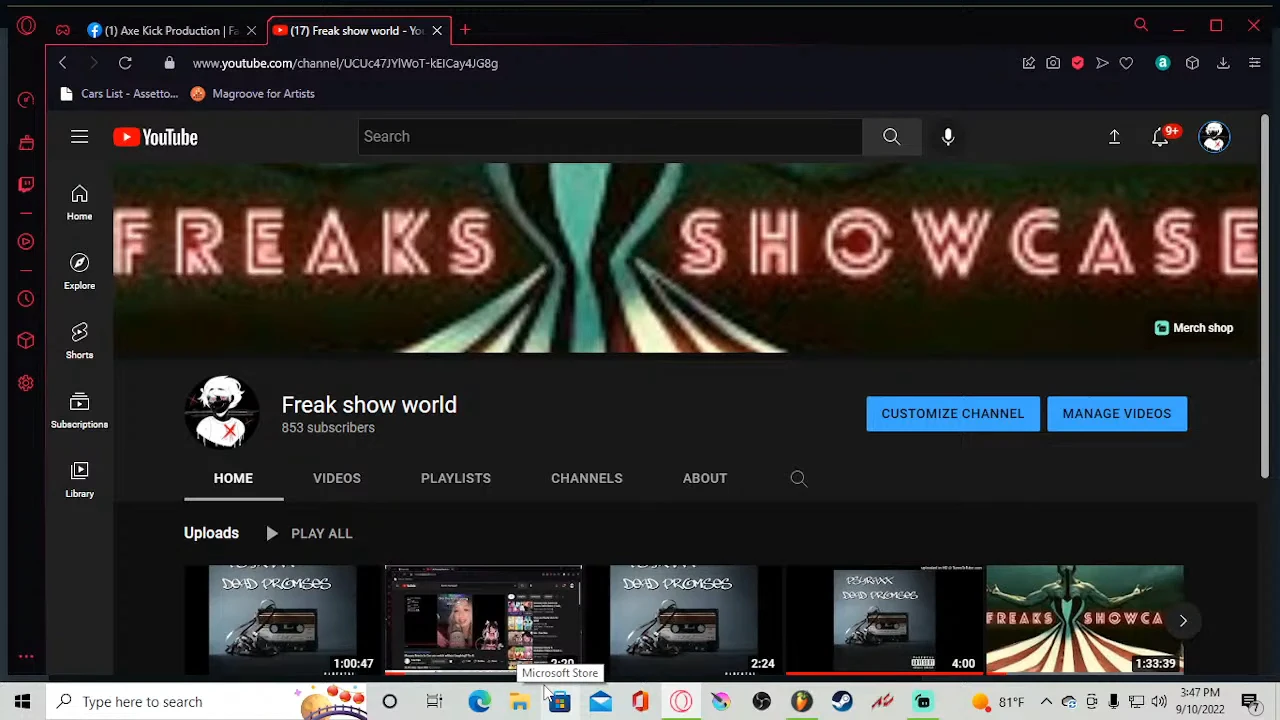
Task: Click the Customize Channel button
Action: pos(952,413)
